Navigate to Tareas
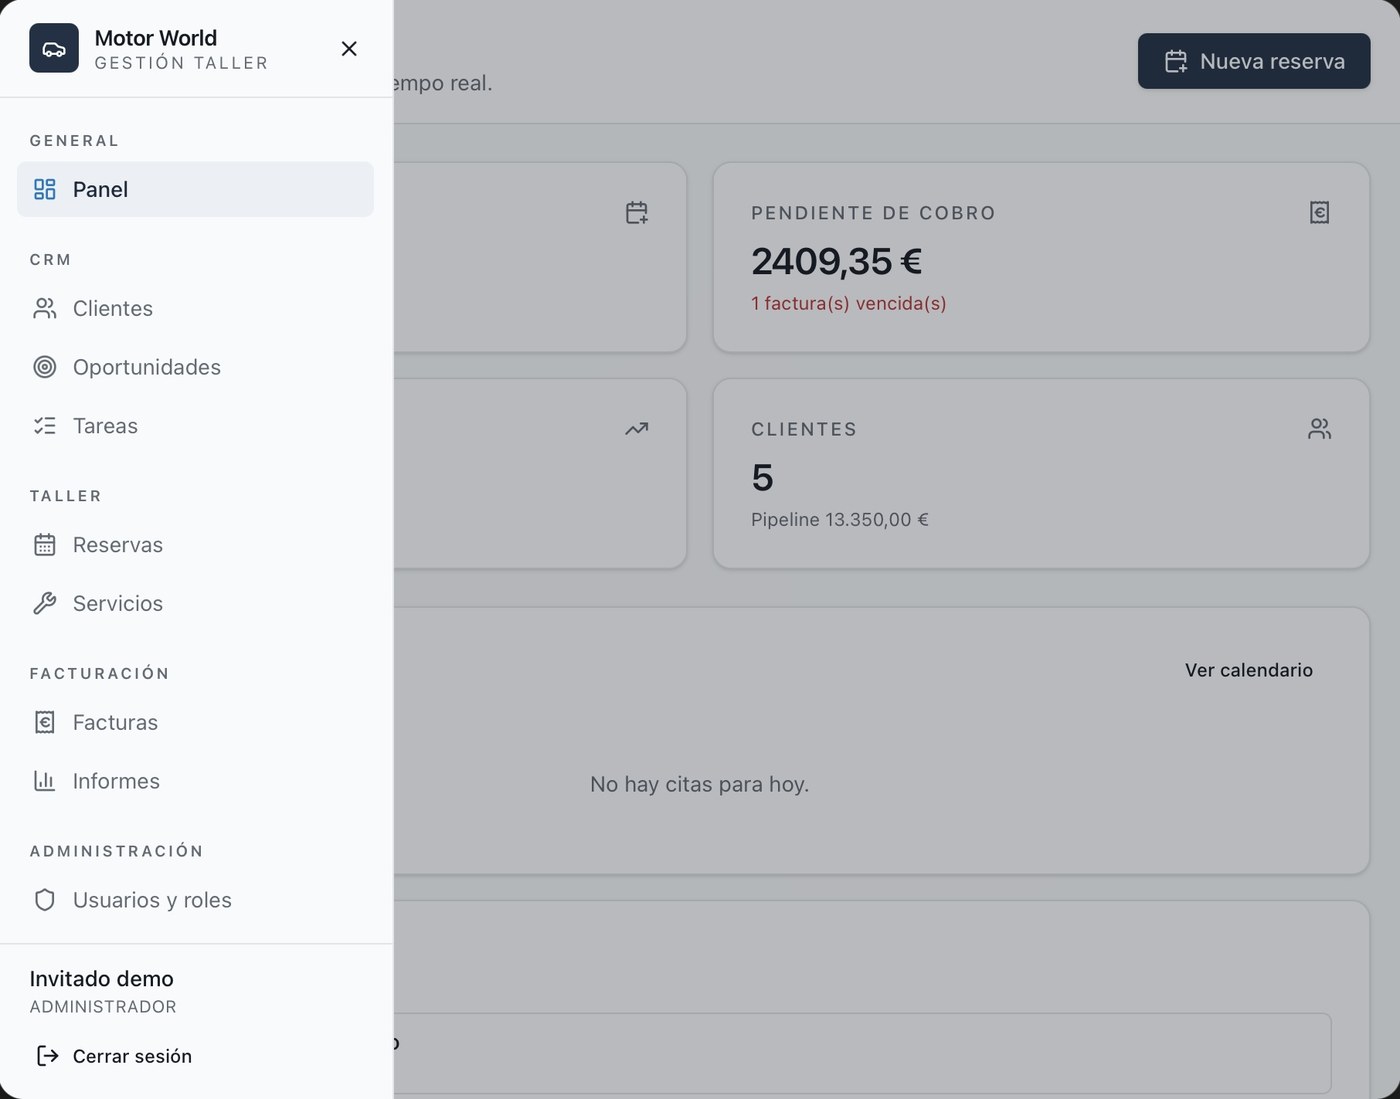This screenshot has width=1400, height=1099. [x=195, y=426]
